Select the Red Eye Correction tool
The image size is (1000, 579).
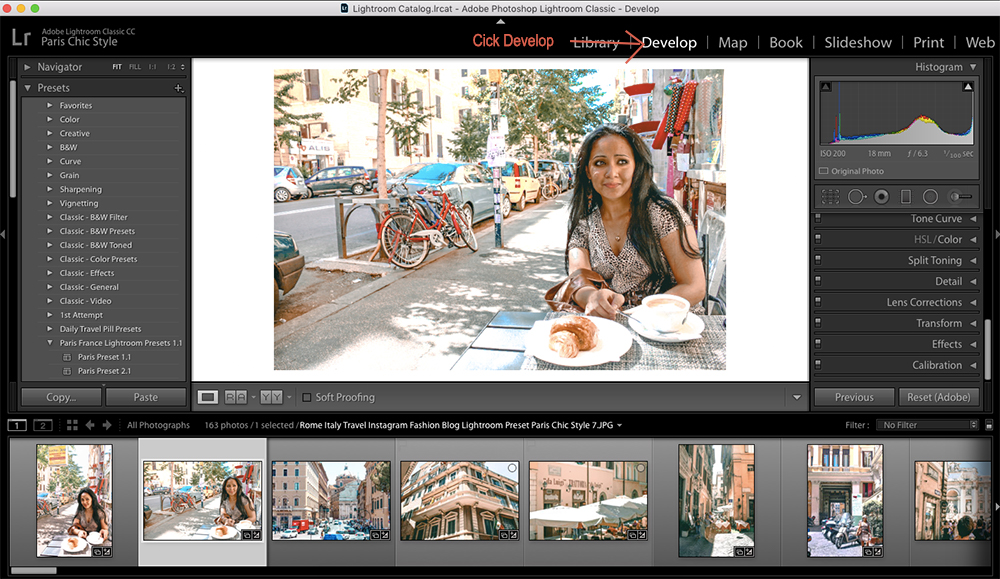pyautogui.click(x=881, y=197)
